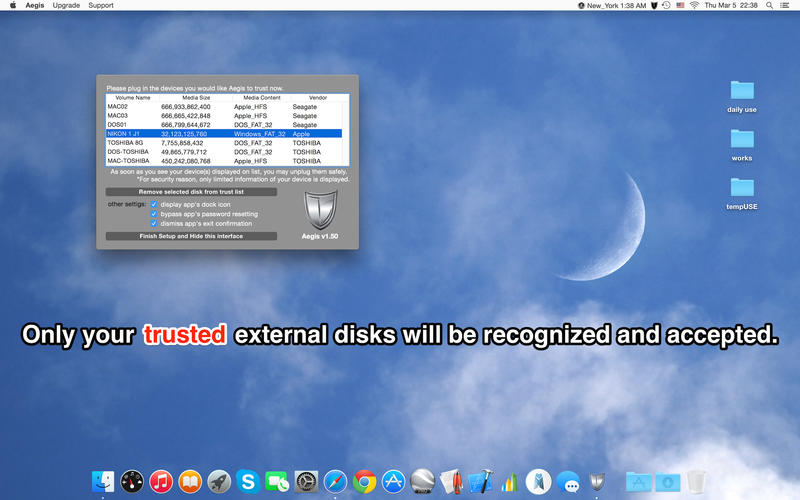Viewport: 800px width, 500px height.
Task: Uncheck 'bypass app's password resetting'
Action: coord(153,213)
